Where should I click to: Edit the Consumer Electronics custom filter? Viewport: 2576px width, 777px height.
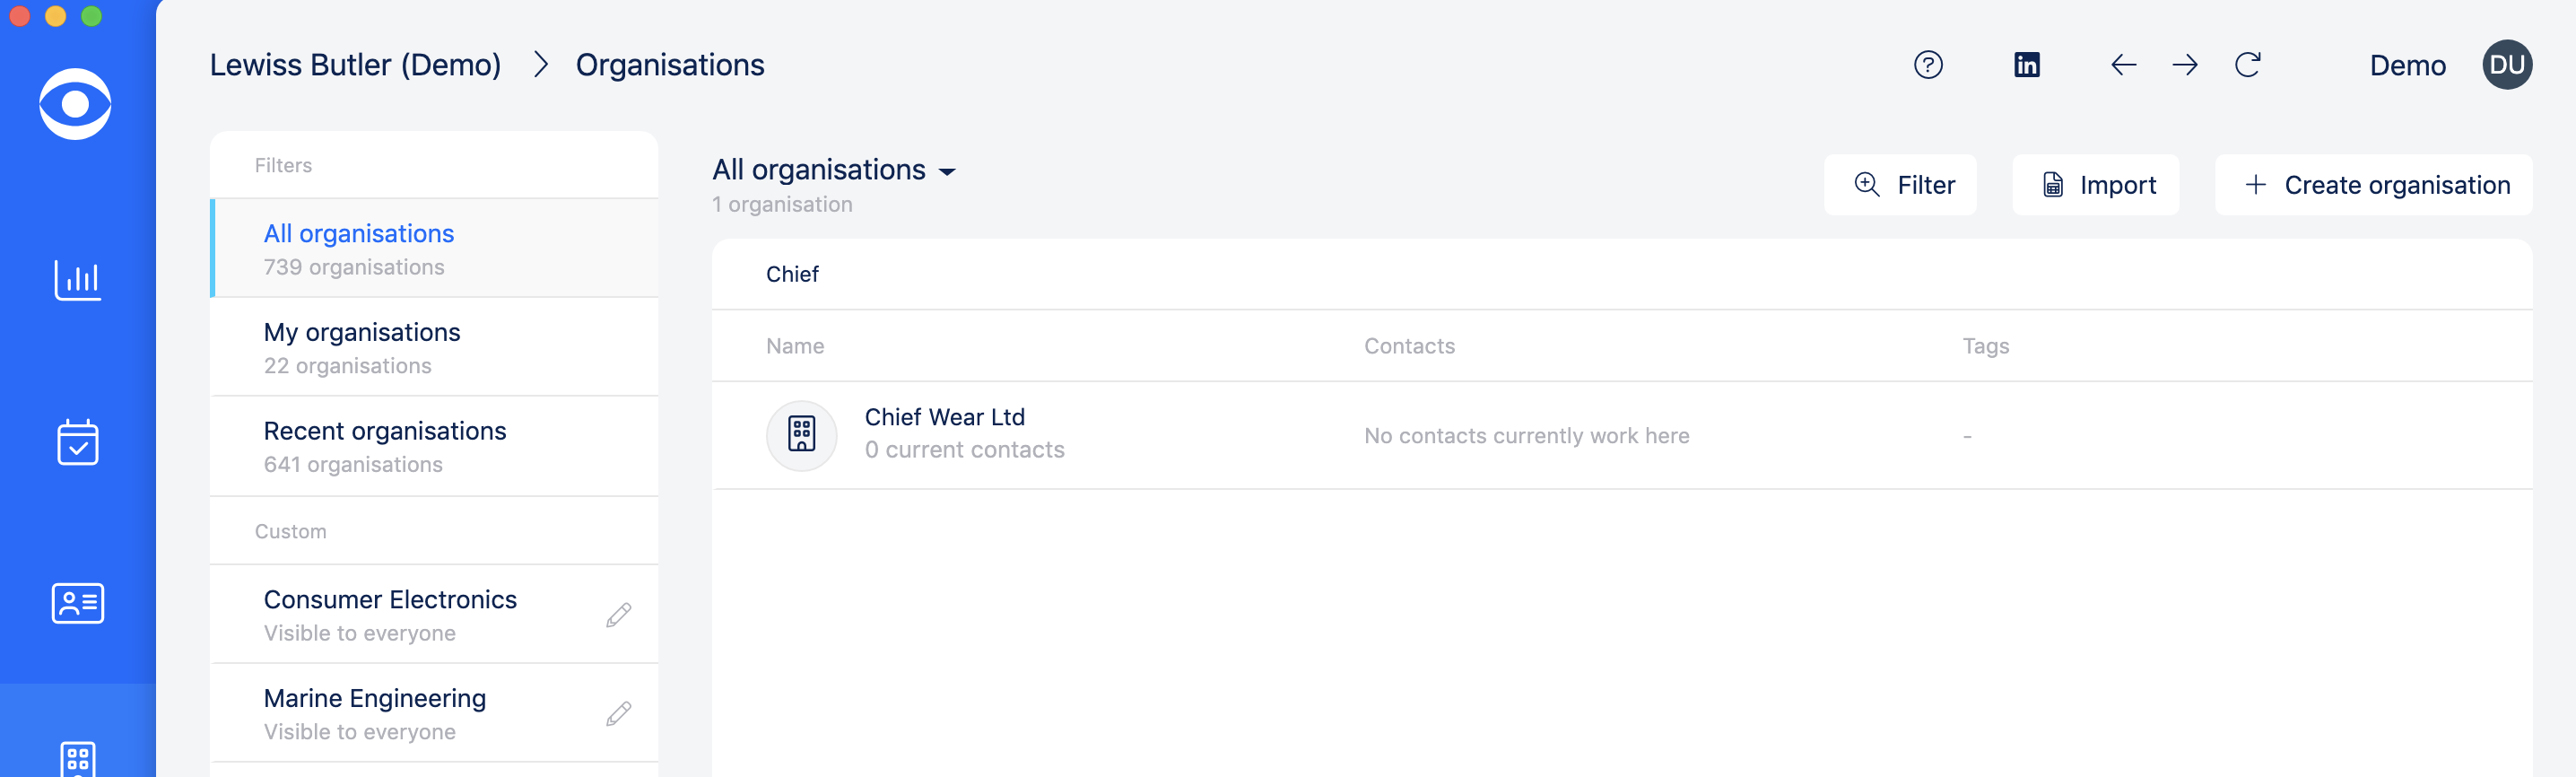pyautogui.click(x=618, y=615)
